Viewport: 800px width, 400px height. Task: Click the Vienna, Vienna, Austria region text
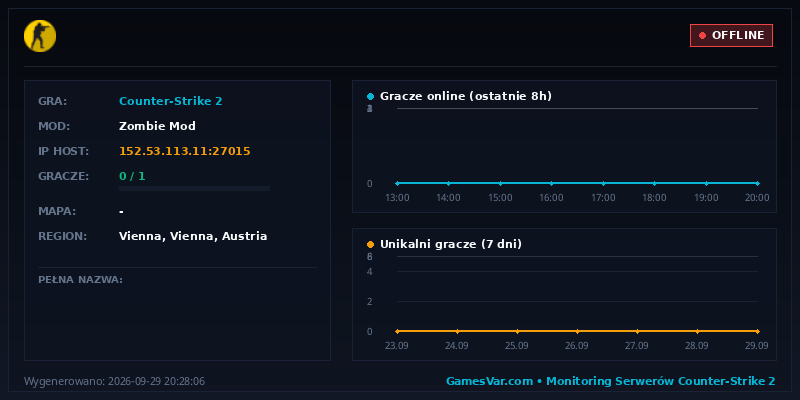coord(193,236)
